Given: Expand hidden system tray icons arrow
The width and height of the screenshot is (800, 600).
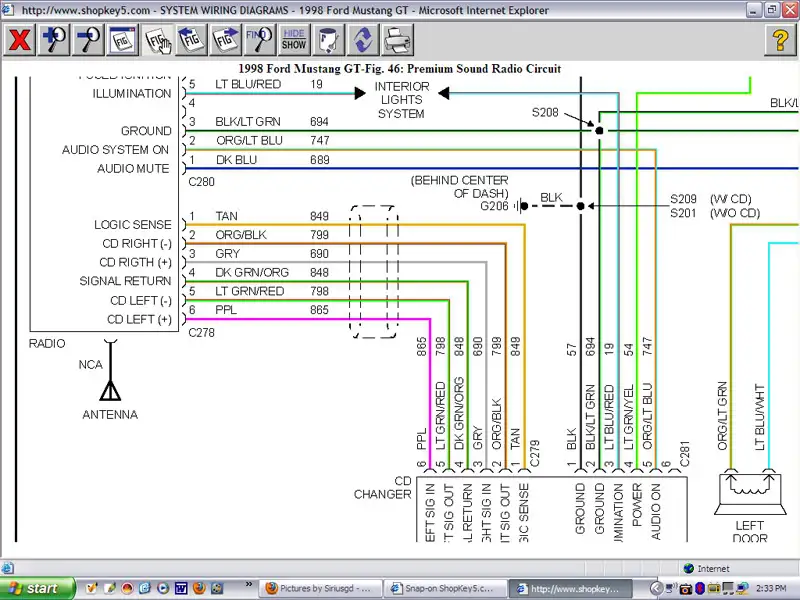Looking at the screenshot, I should 656,588.
